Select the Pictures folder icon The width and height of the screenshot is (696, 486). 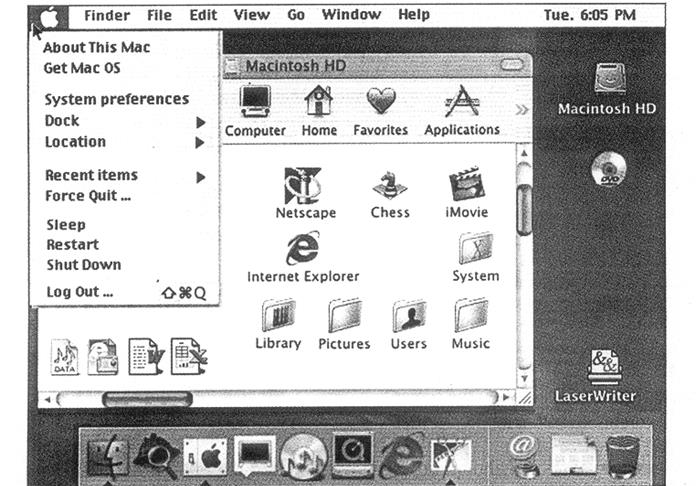[x=344, y=316]
